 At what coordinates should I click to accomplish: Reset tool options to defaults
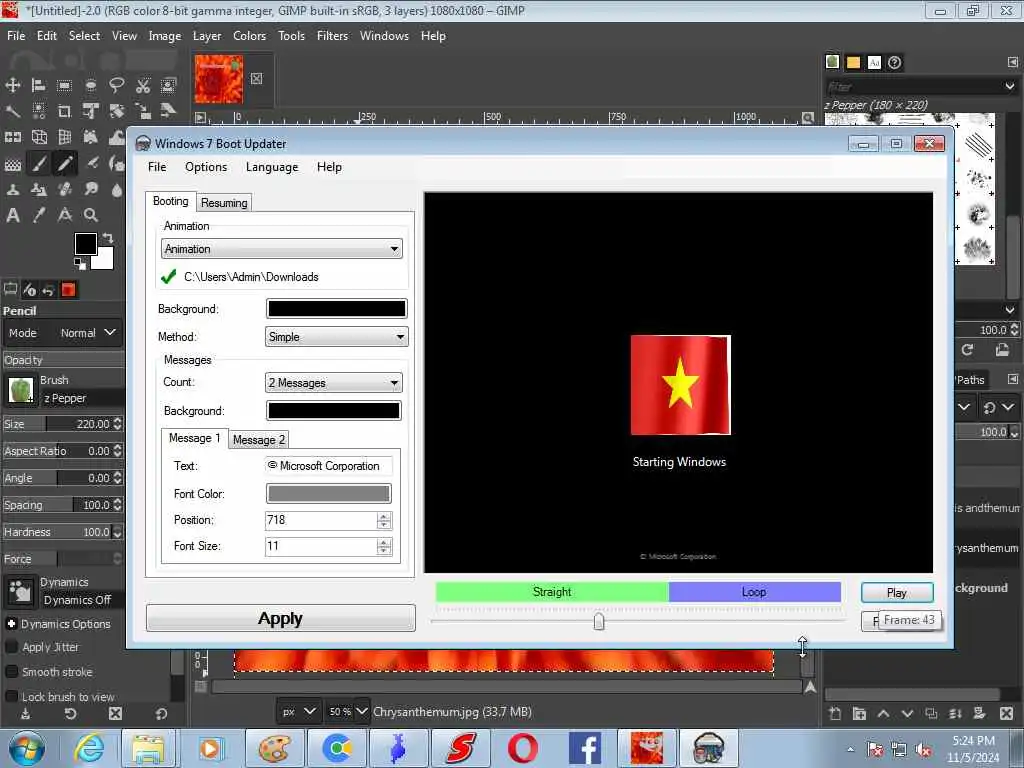coord(161,714)
